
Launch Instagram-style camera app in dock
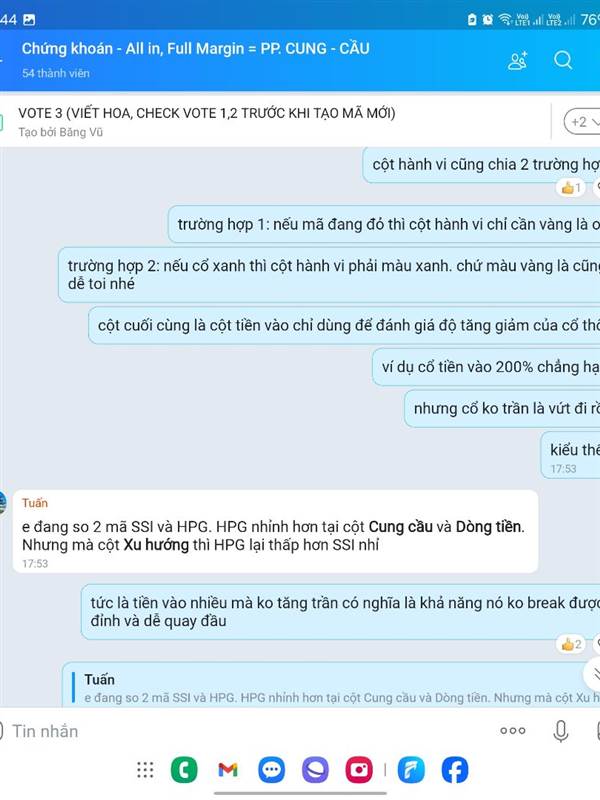pyautogui.click(x=359, y=769)
